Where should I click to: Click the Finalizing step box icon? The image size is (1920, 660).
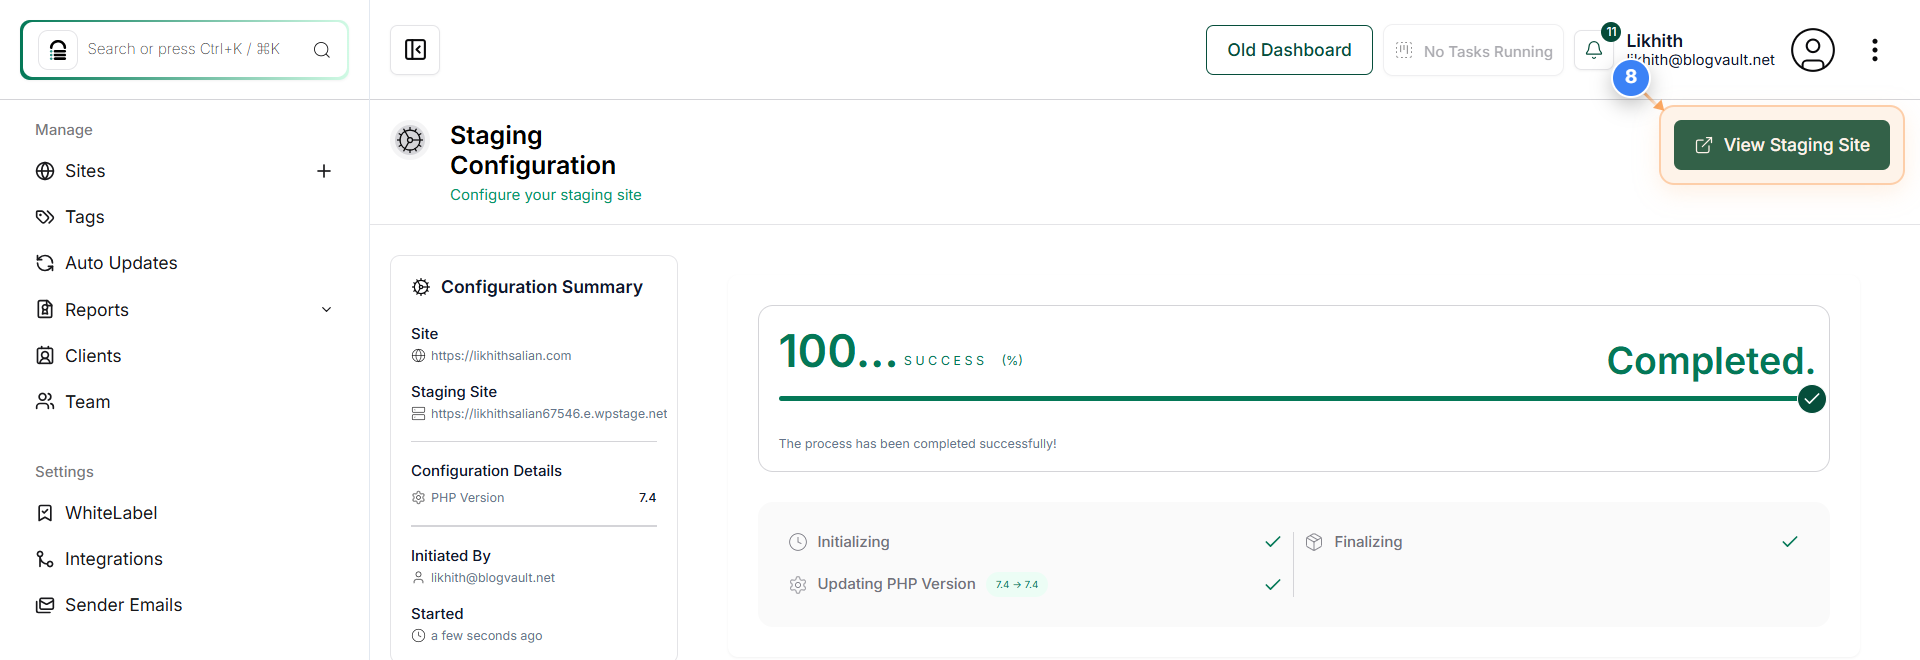click(1314, 542)
